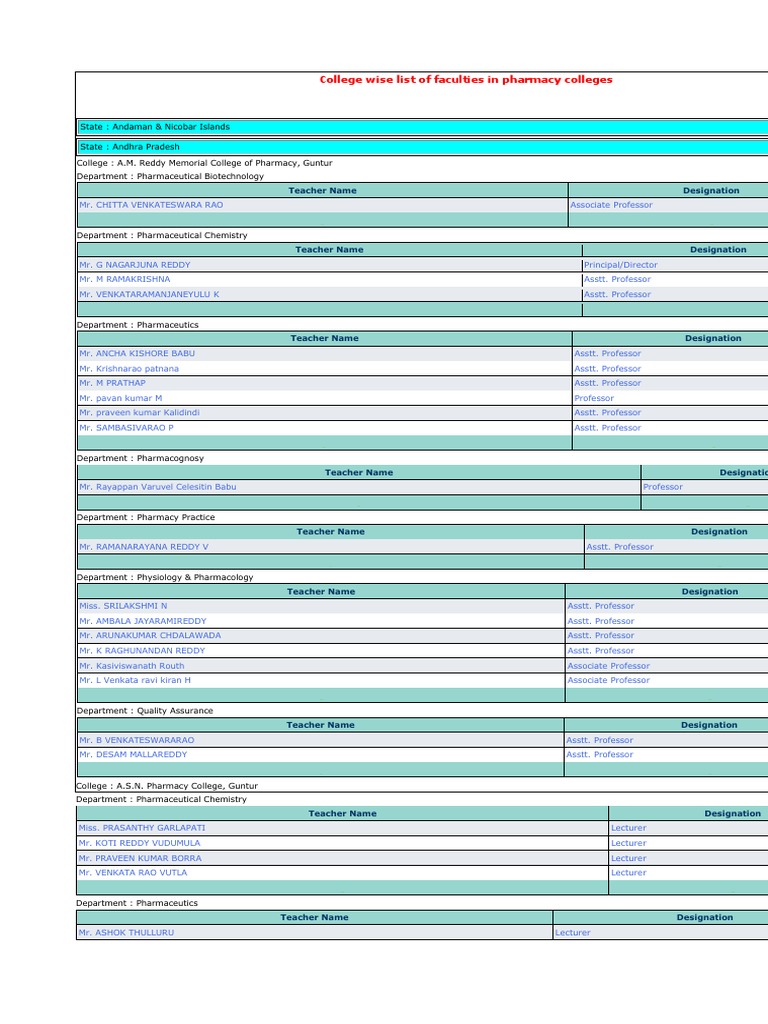The width and height of the screenshot is (768, 1024).
Task: Click 'Department : Pharmacy Practice' heading
Action: (146, 517)
